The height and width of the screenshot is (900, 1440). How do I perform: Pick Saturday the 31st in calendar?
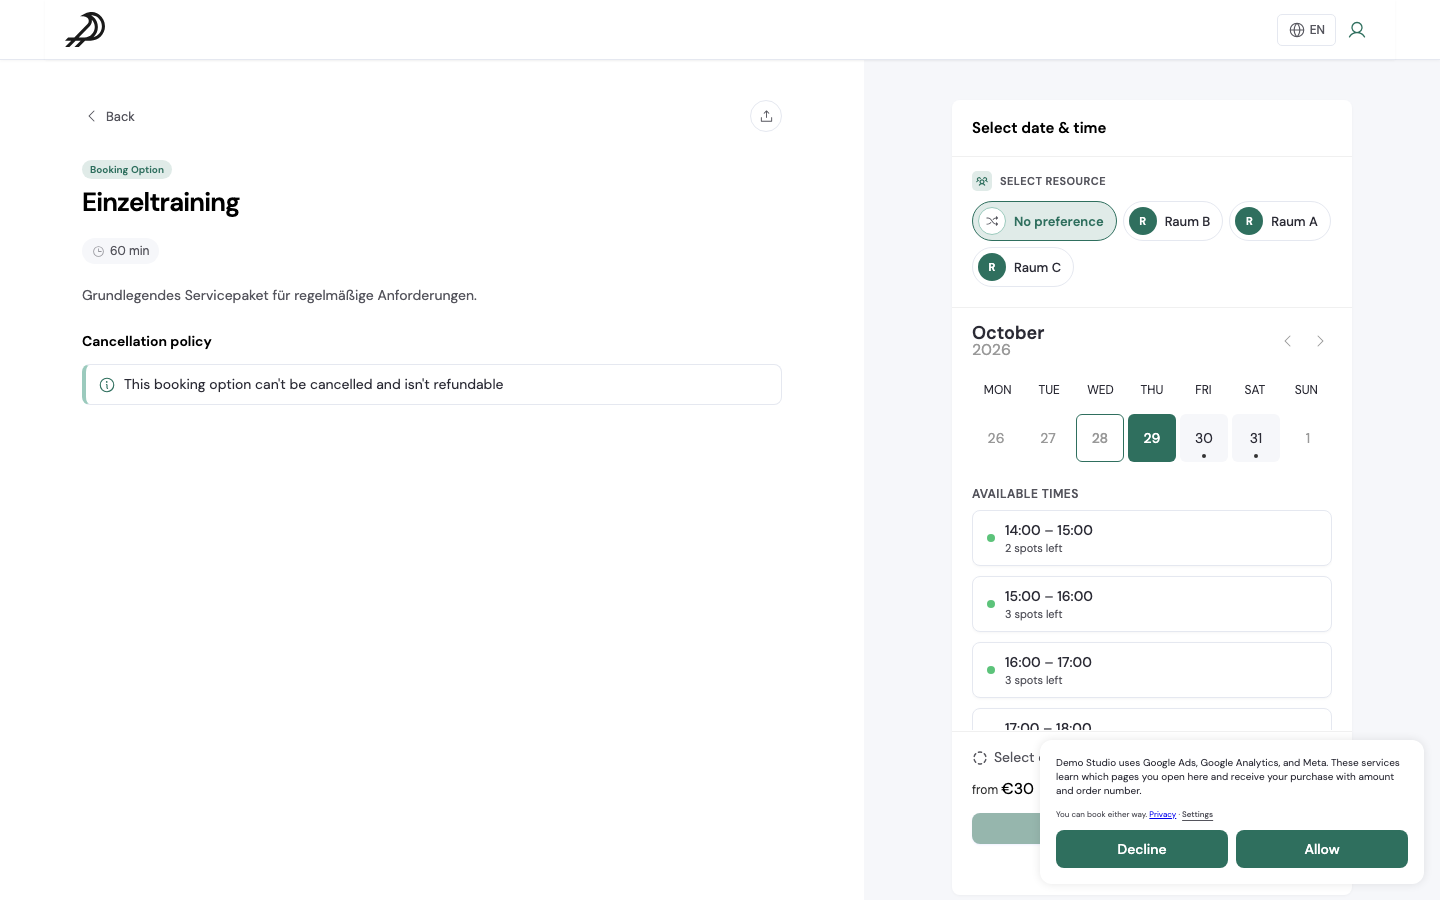click(1256, 438)
